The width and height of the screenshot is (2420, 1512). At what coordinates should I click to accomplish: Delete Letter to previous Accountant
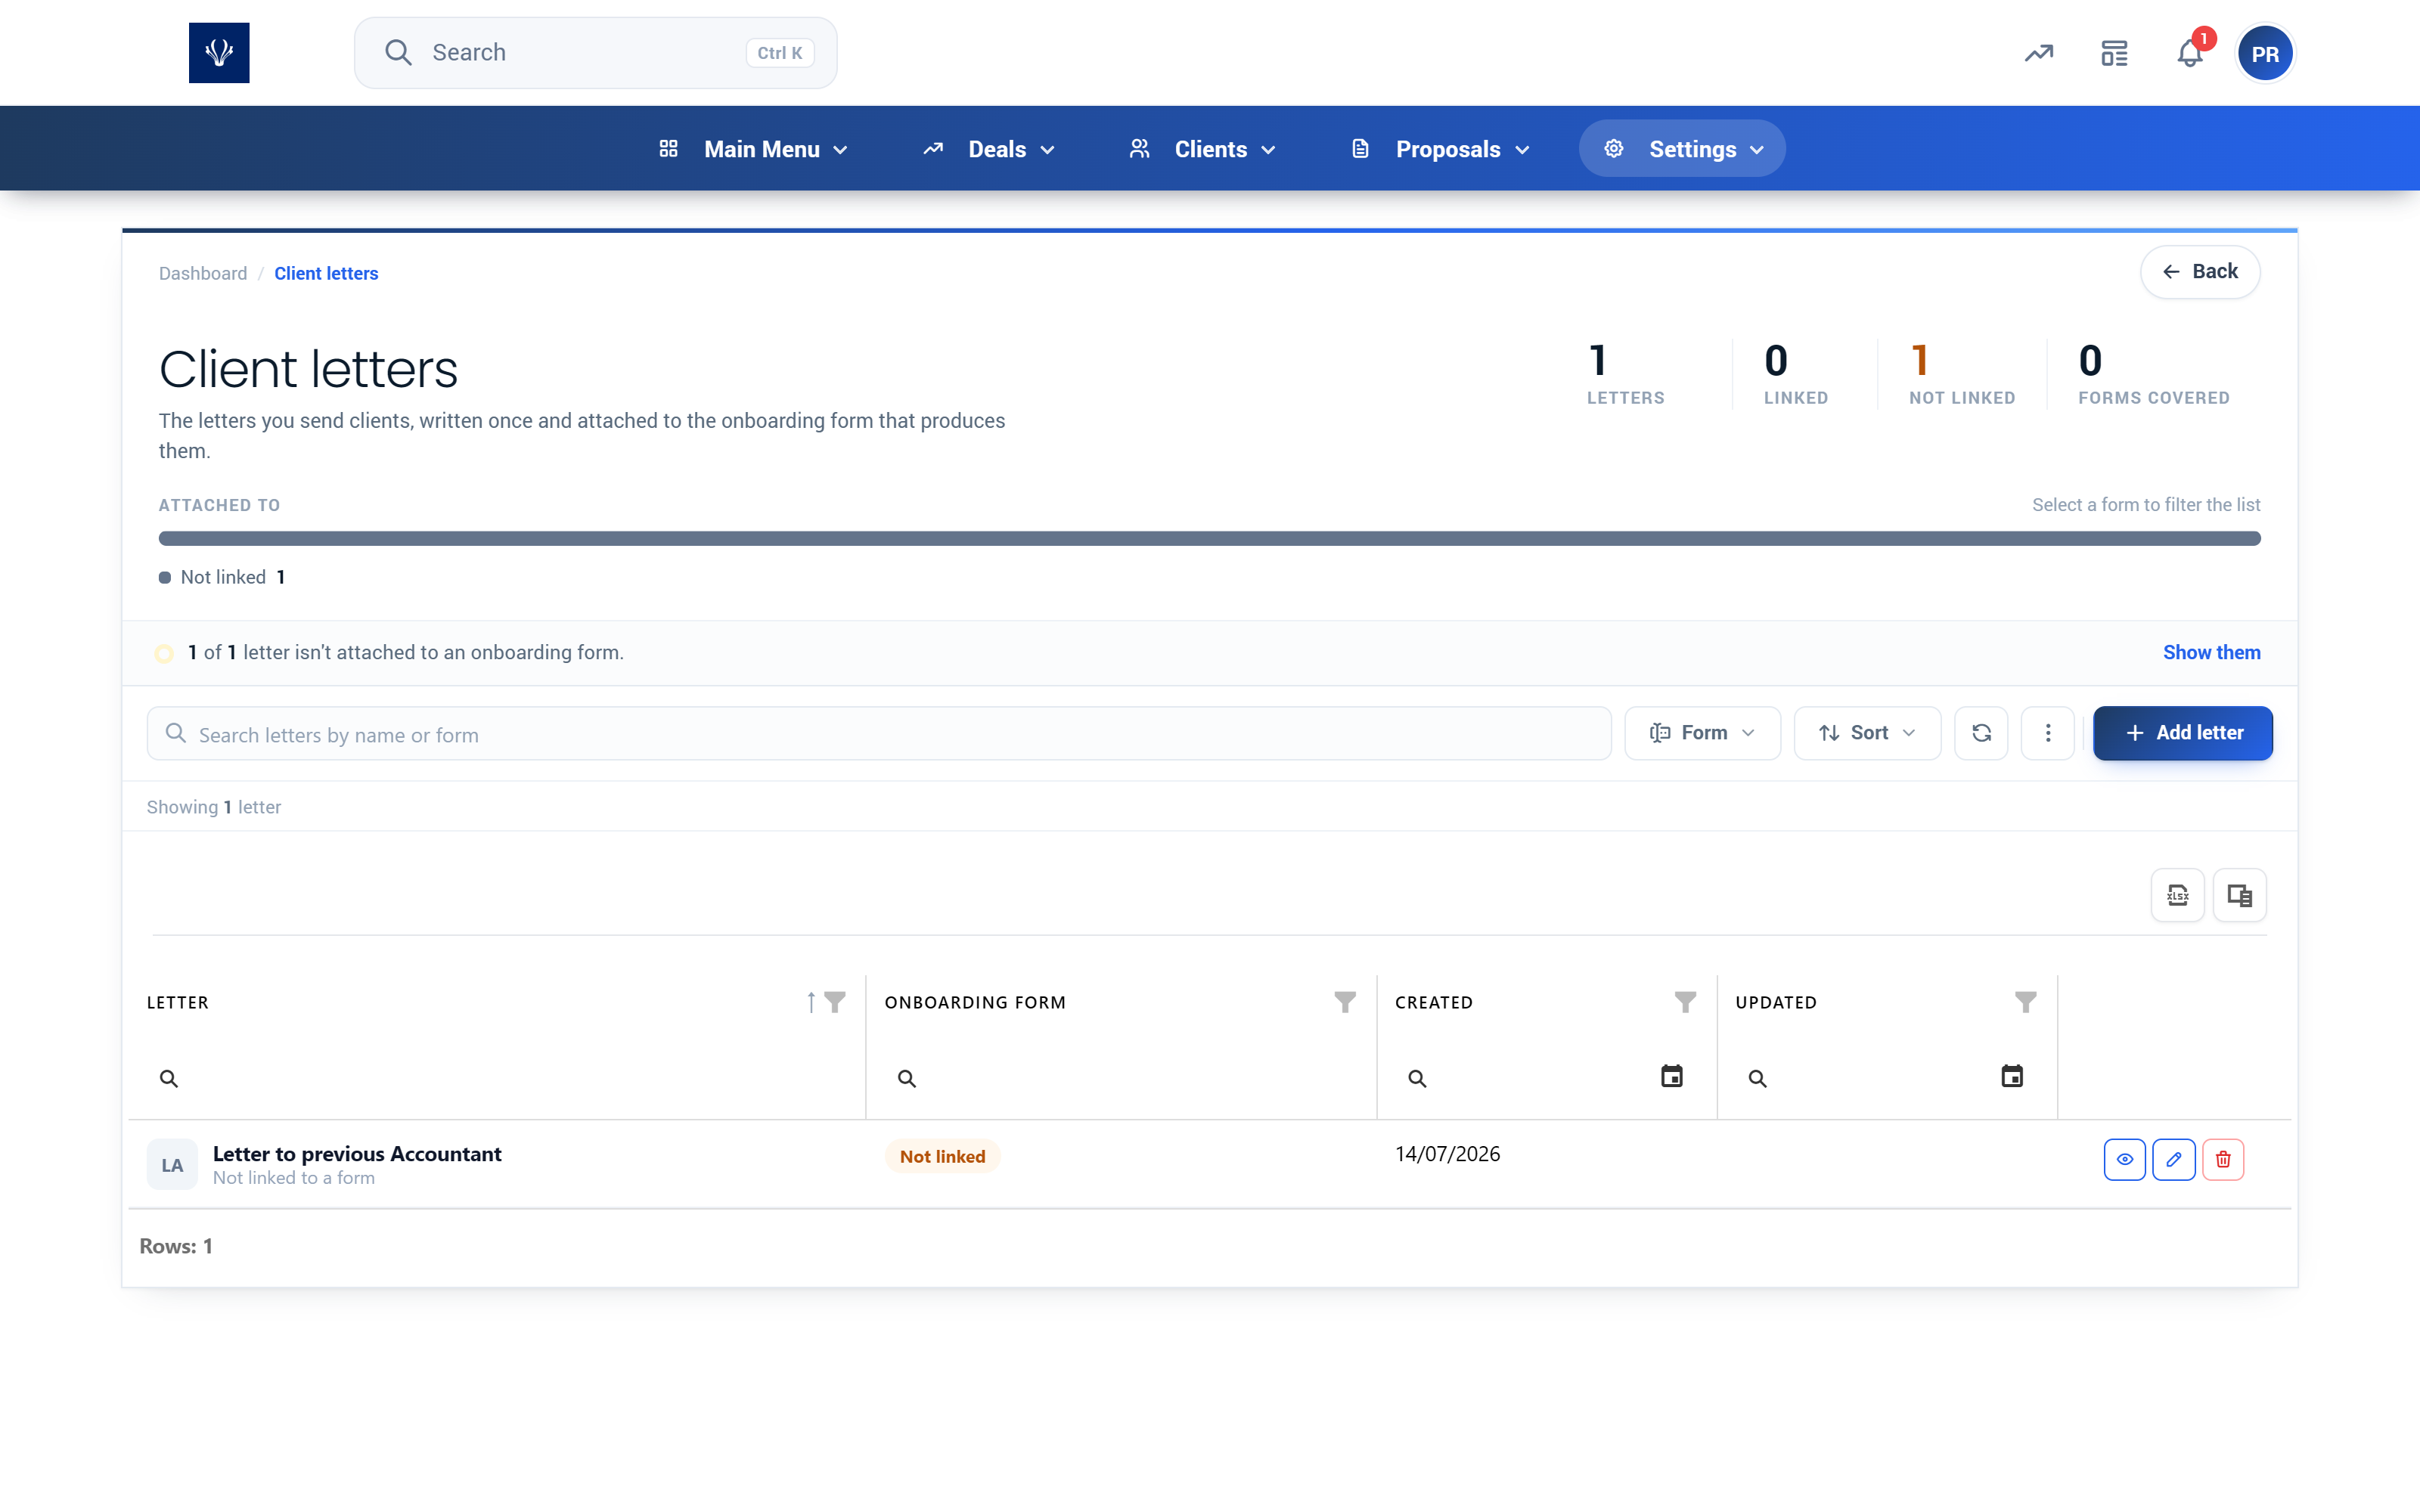2223,1160
